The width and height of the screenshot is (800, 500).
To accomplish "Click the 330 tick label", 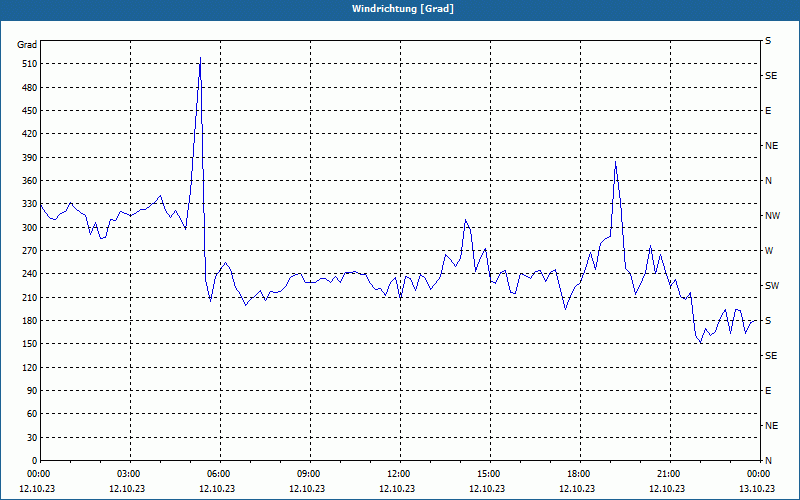I will 29,204.
